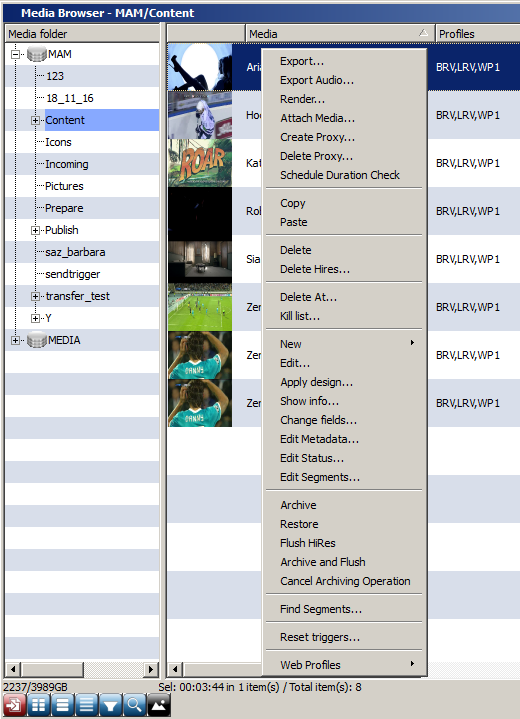Expand the MEDIA root node
520x719 pixels.
(15, 340)
